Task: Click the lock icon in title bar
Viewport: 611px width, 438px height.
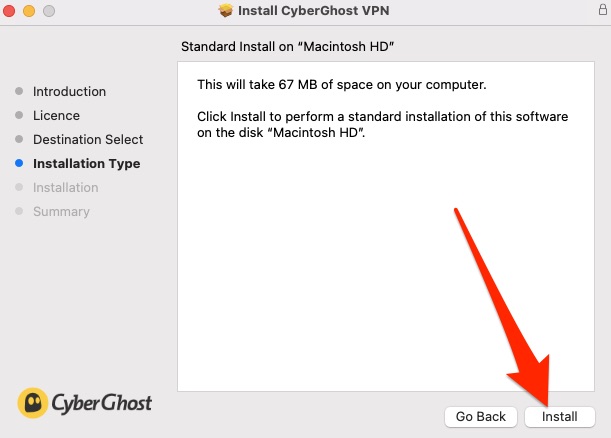Action: point(603,9)
